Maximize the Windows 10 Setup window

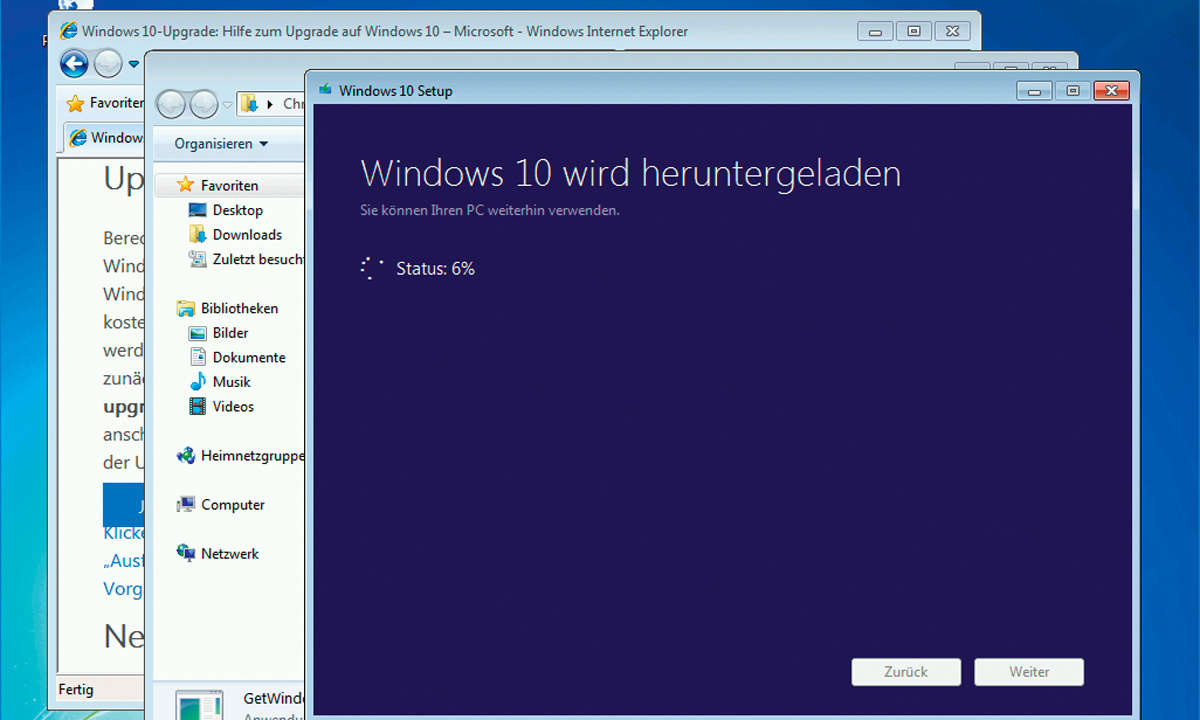pyautogui.click(x=1072, y=91)
